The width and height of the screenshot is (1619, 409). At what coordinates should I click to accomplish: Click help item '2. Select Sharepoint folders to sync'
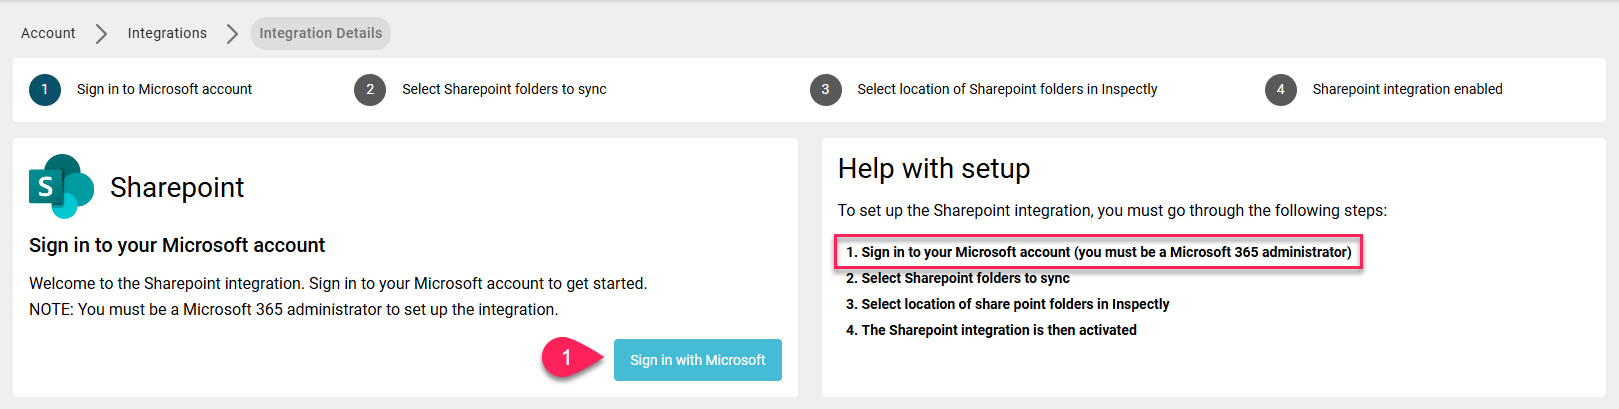click(958, 278)
